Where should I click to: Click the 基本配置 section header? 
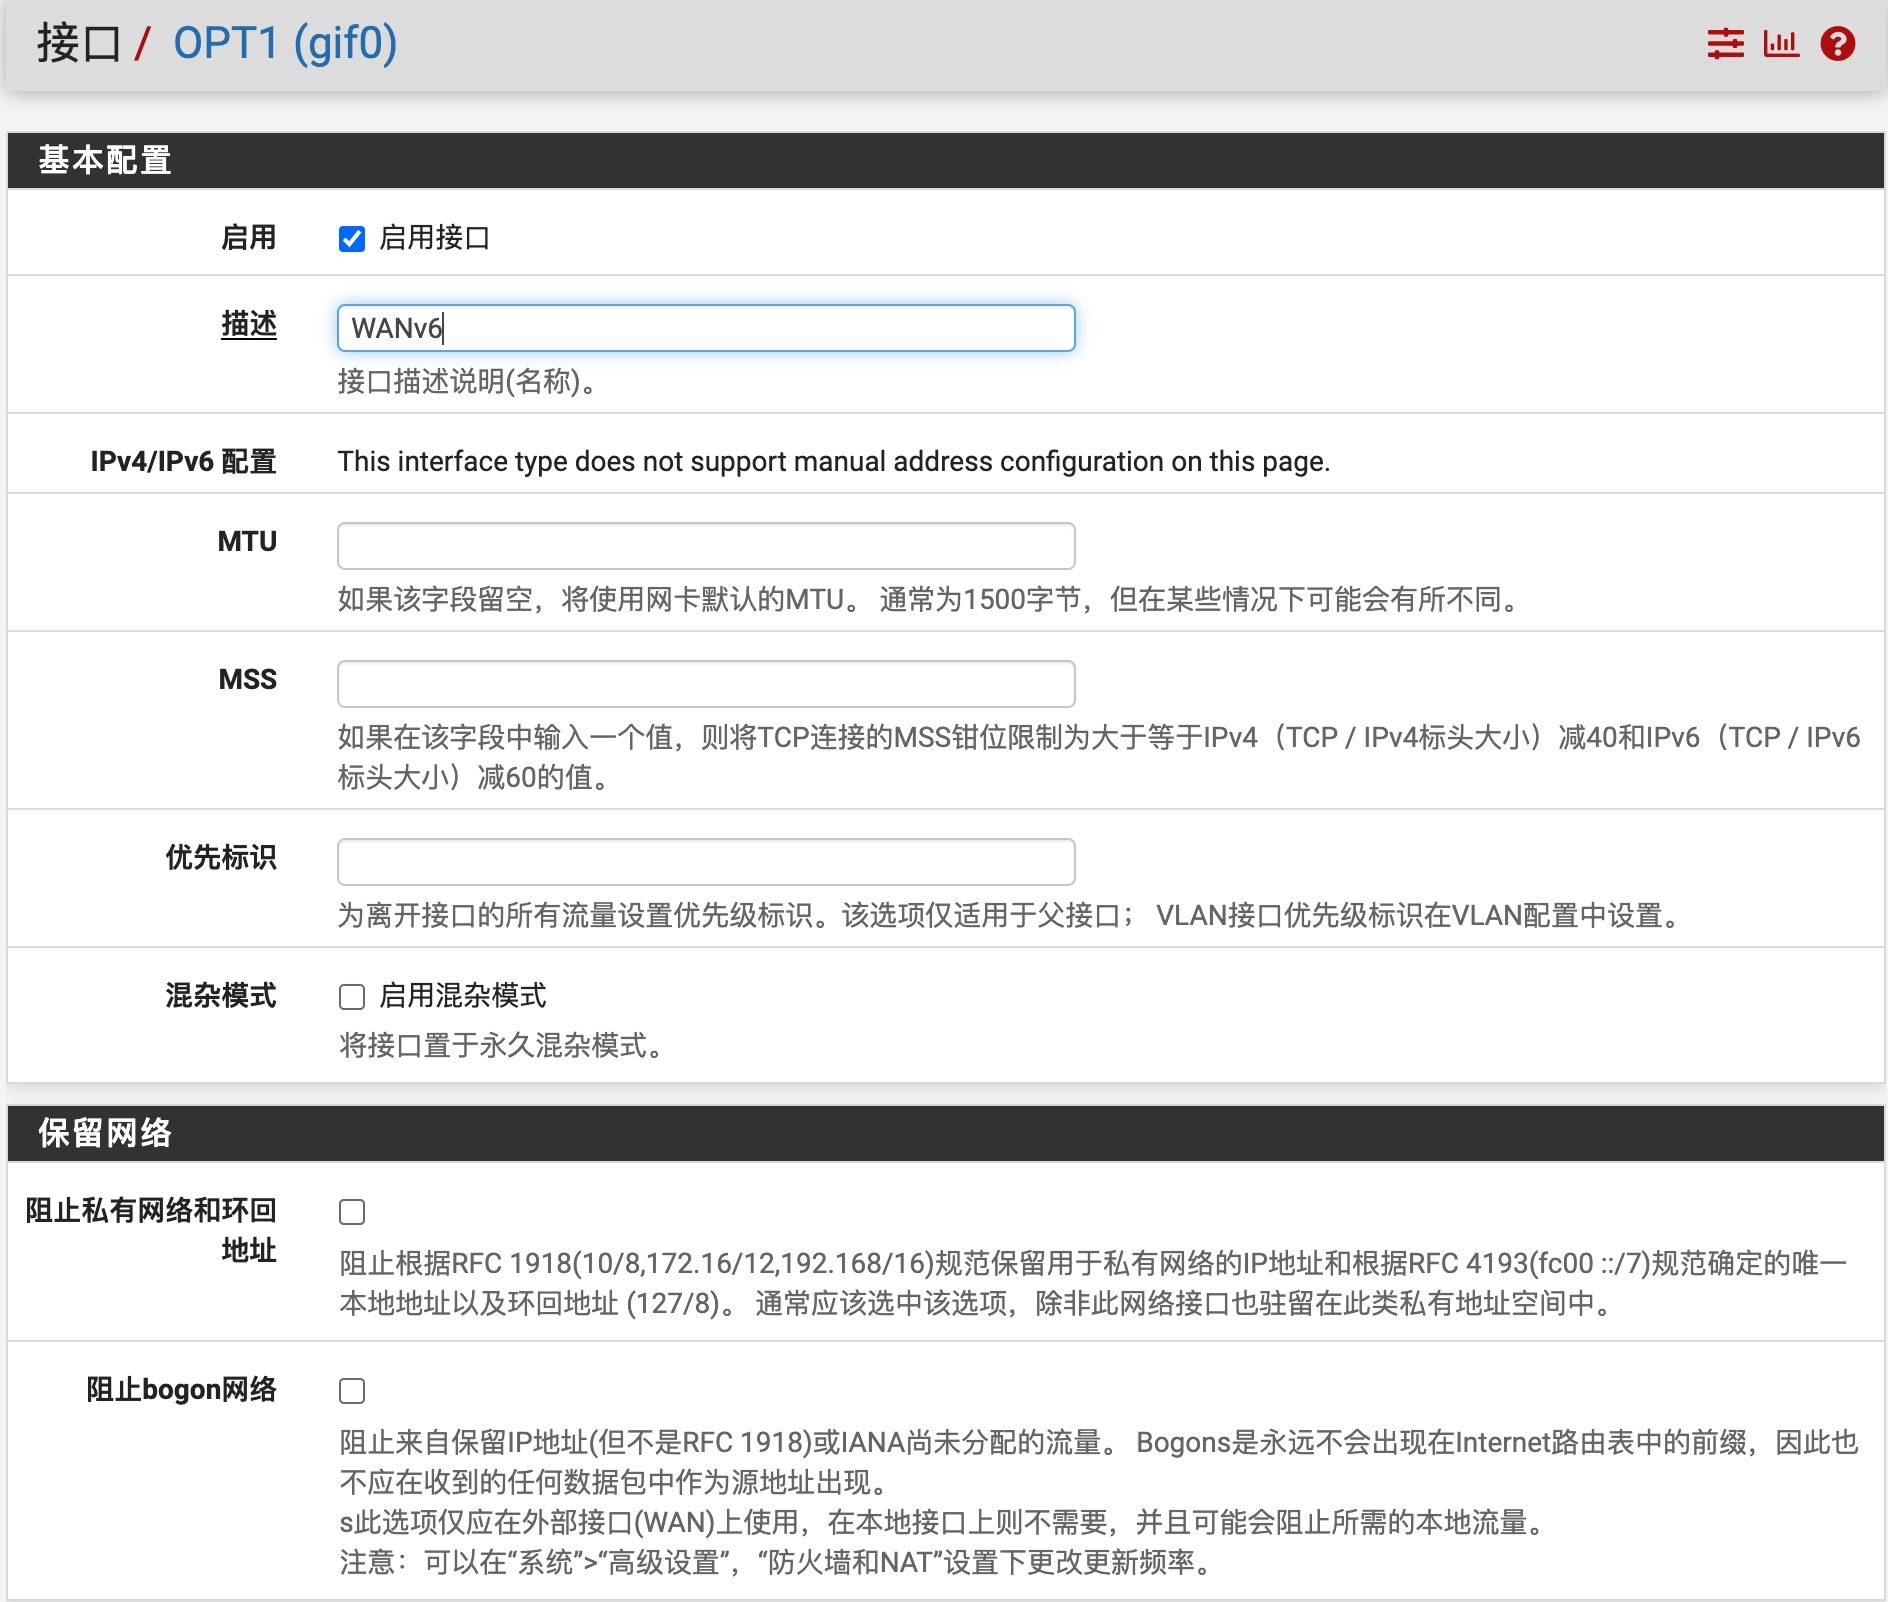pos(105,160)
